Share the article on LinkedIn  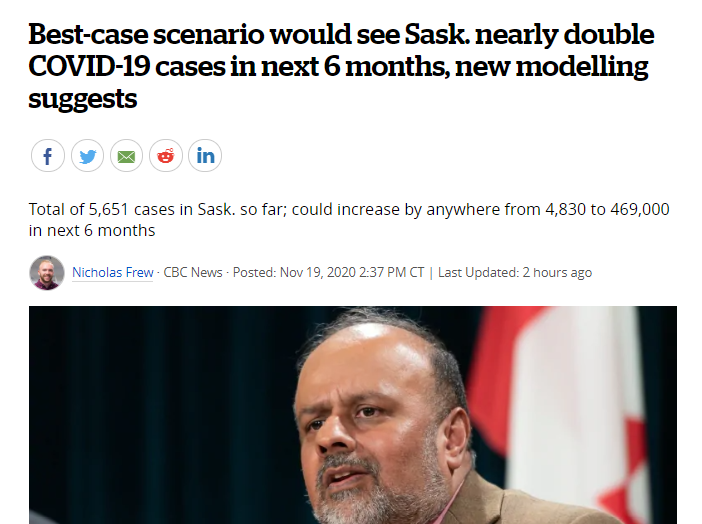click(x=205, y=156)
